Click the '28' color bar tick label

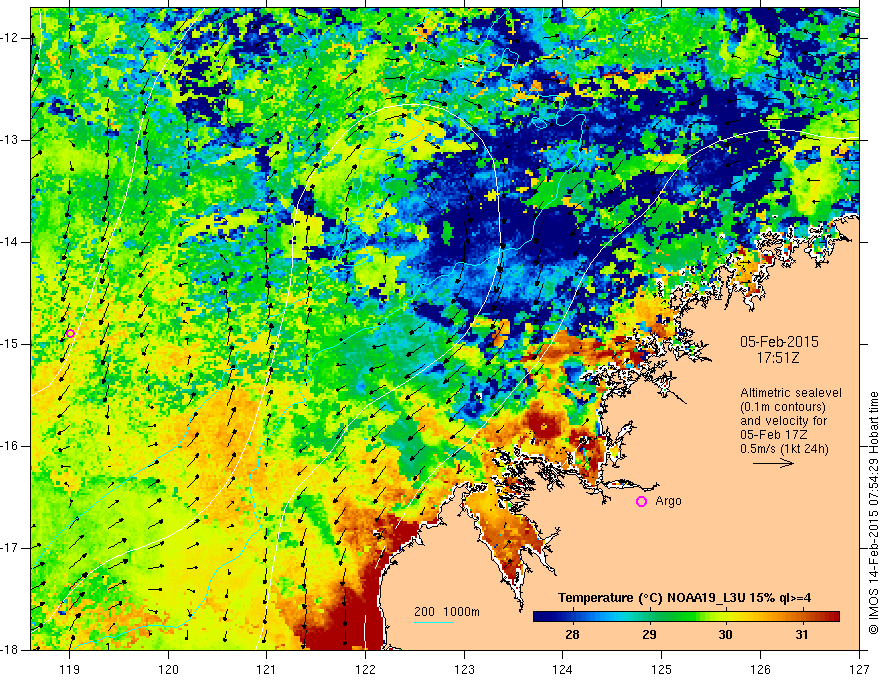click(572, 635)
